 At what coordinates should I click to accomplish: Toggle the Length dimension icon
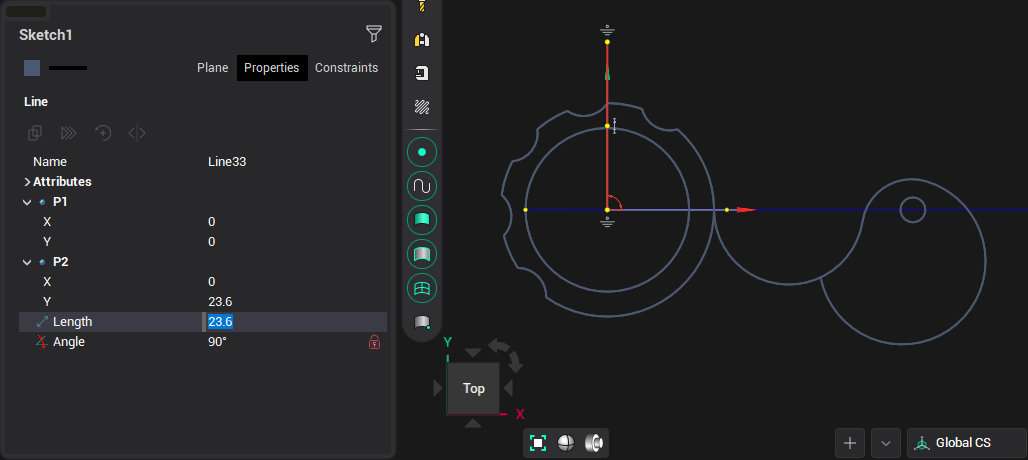point(41,322)
